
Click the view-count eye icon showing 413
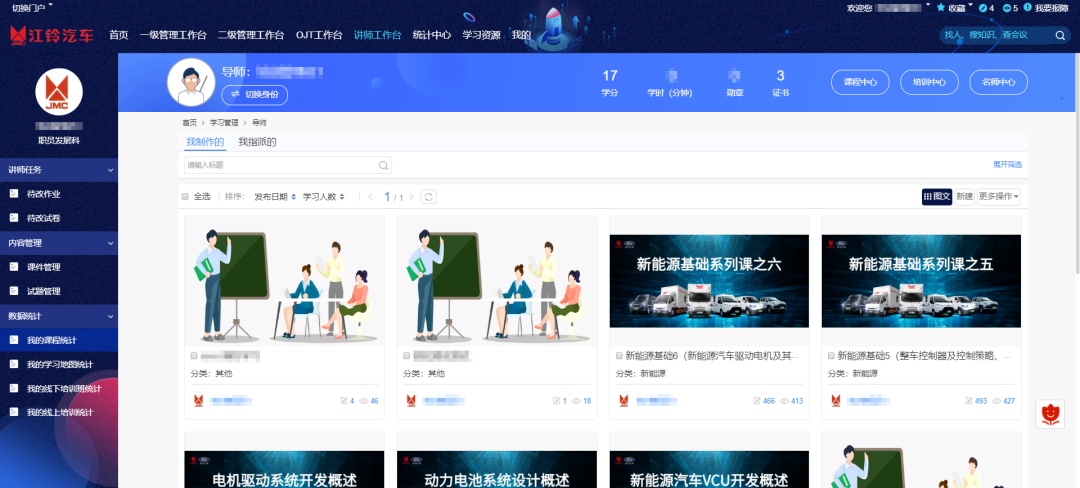784,401
